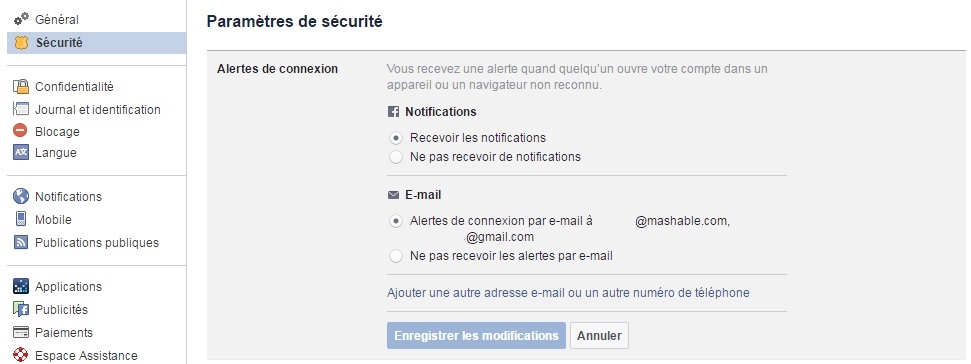The height and width of the screenshot is (364, 971).
Task: Click the Espace Assistance lifebuoy icon
Action: point(21,355)
